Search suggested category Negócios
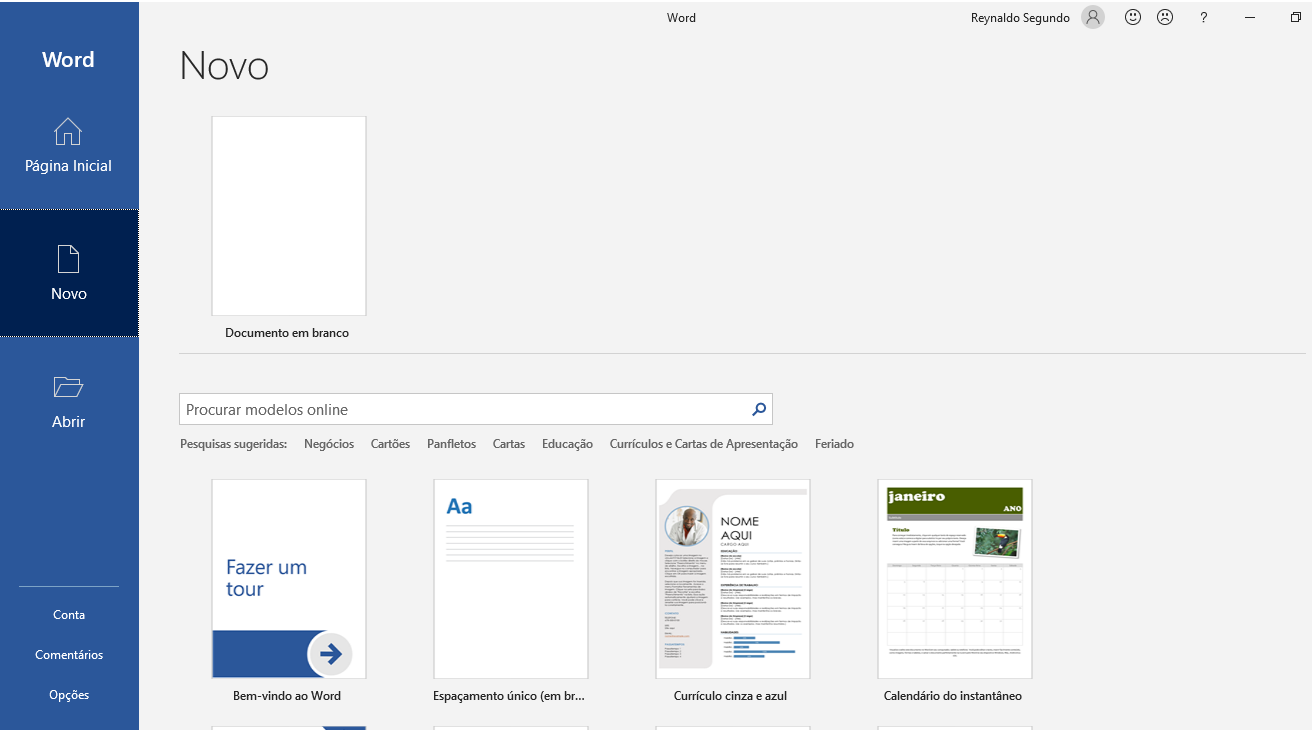 tap(329, 444)
